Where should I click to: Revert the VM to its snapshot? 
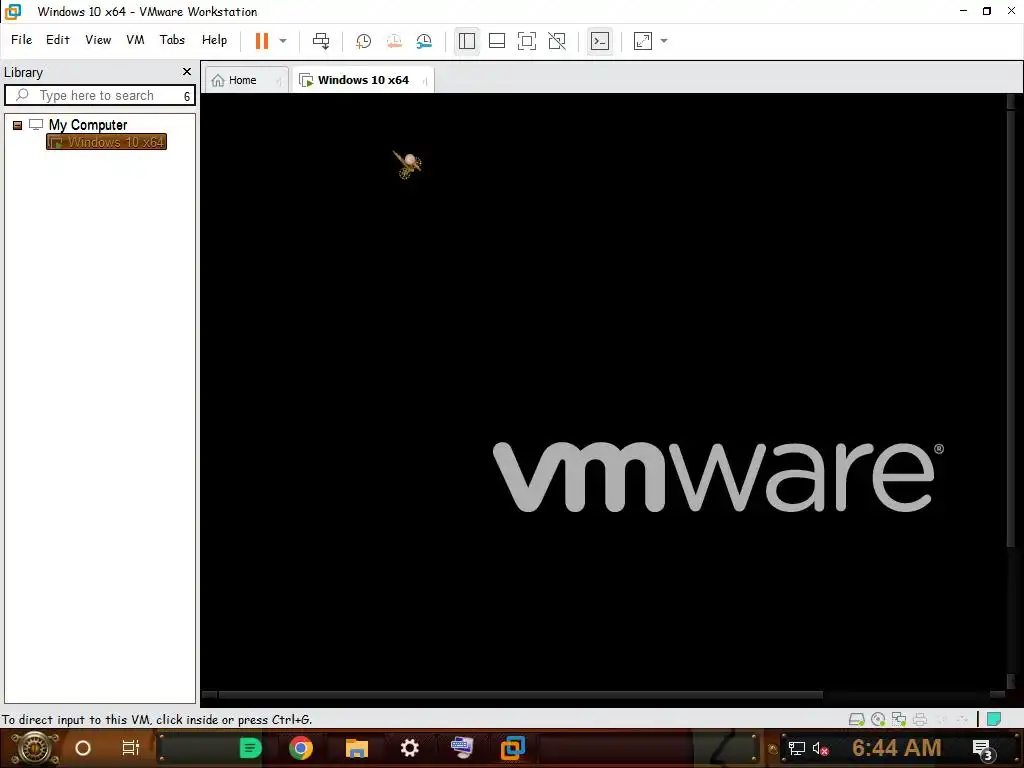click(x=394, y=41)
